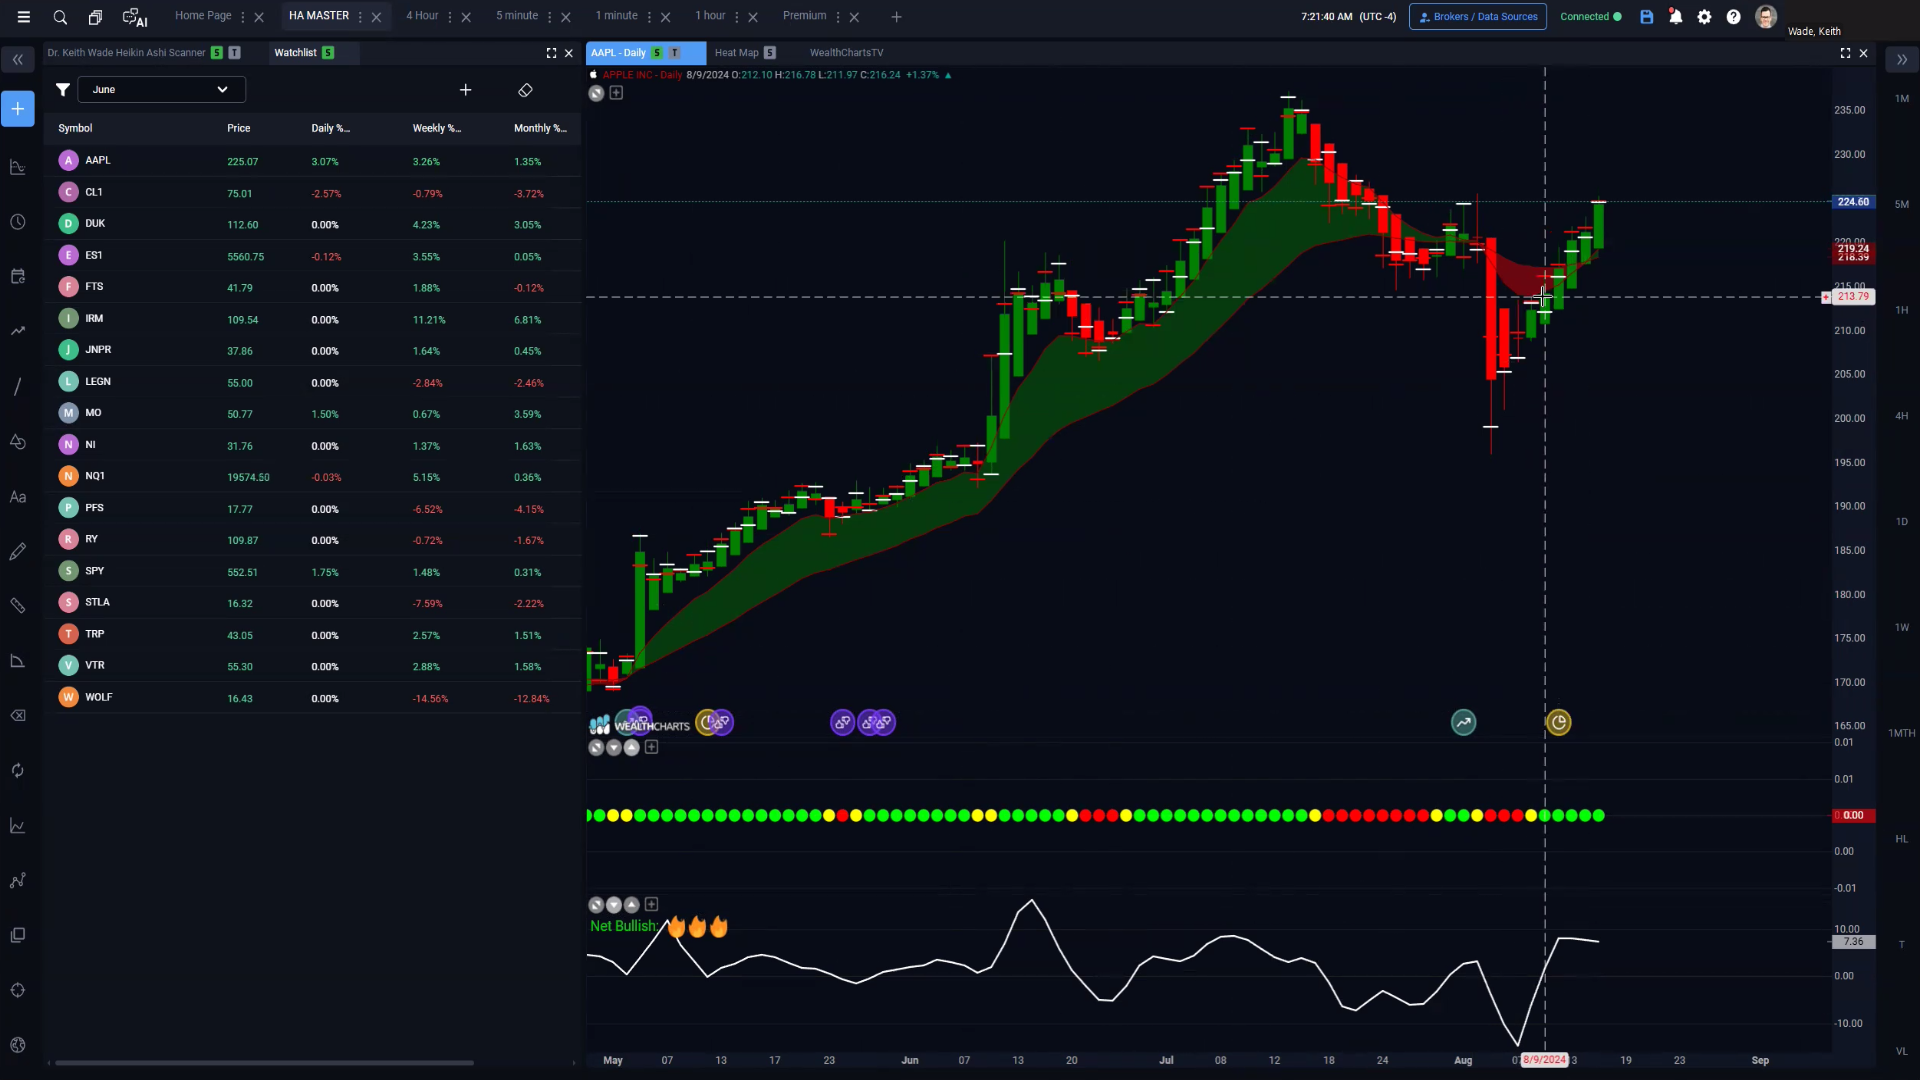The height and width of the screenshot is (1080, 1920).
Task: Toggle the T badge on AAPL - Daily tab
Action: click(x=675, y=53)
